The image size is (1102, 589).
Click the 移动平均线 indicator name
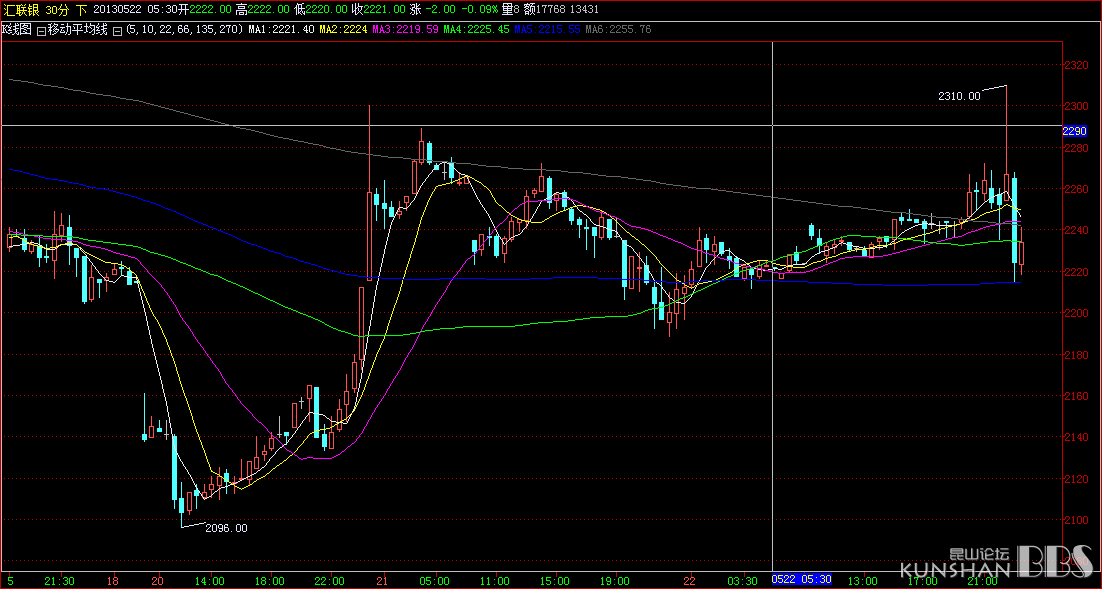tap(77, 30)
